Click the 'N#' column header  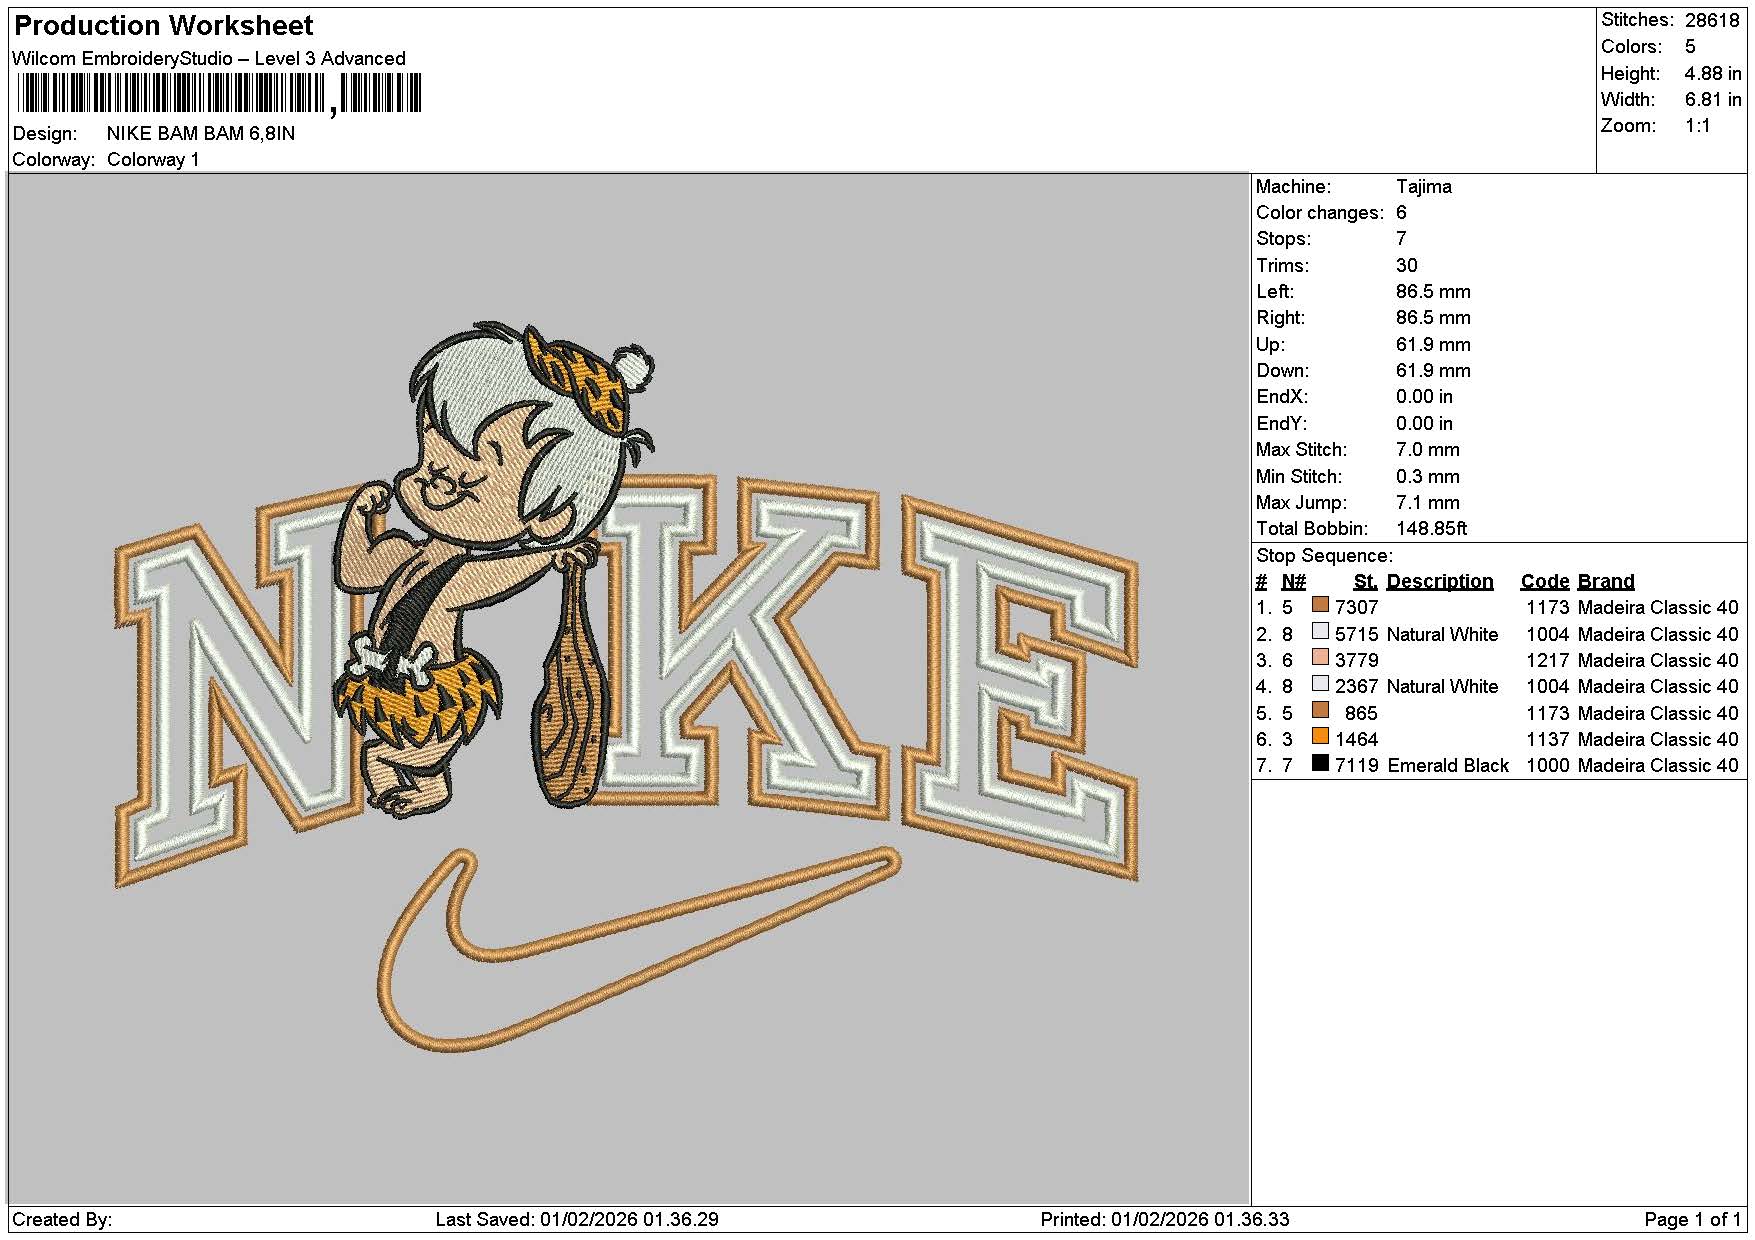(1293, 581)
